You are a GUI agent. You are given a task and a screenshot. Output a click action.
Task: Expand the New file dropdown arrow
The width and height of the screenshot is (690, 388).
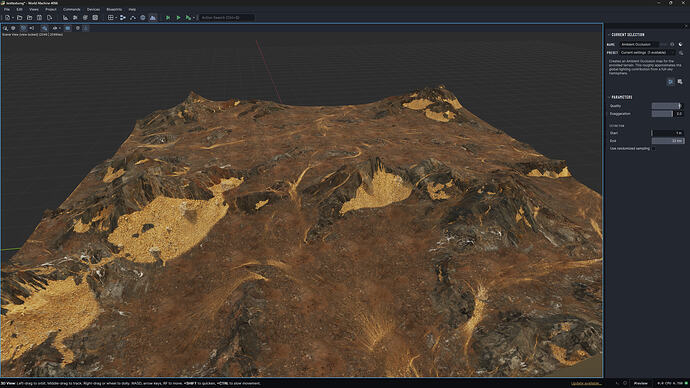coord(13,18)
